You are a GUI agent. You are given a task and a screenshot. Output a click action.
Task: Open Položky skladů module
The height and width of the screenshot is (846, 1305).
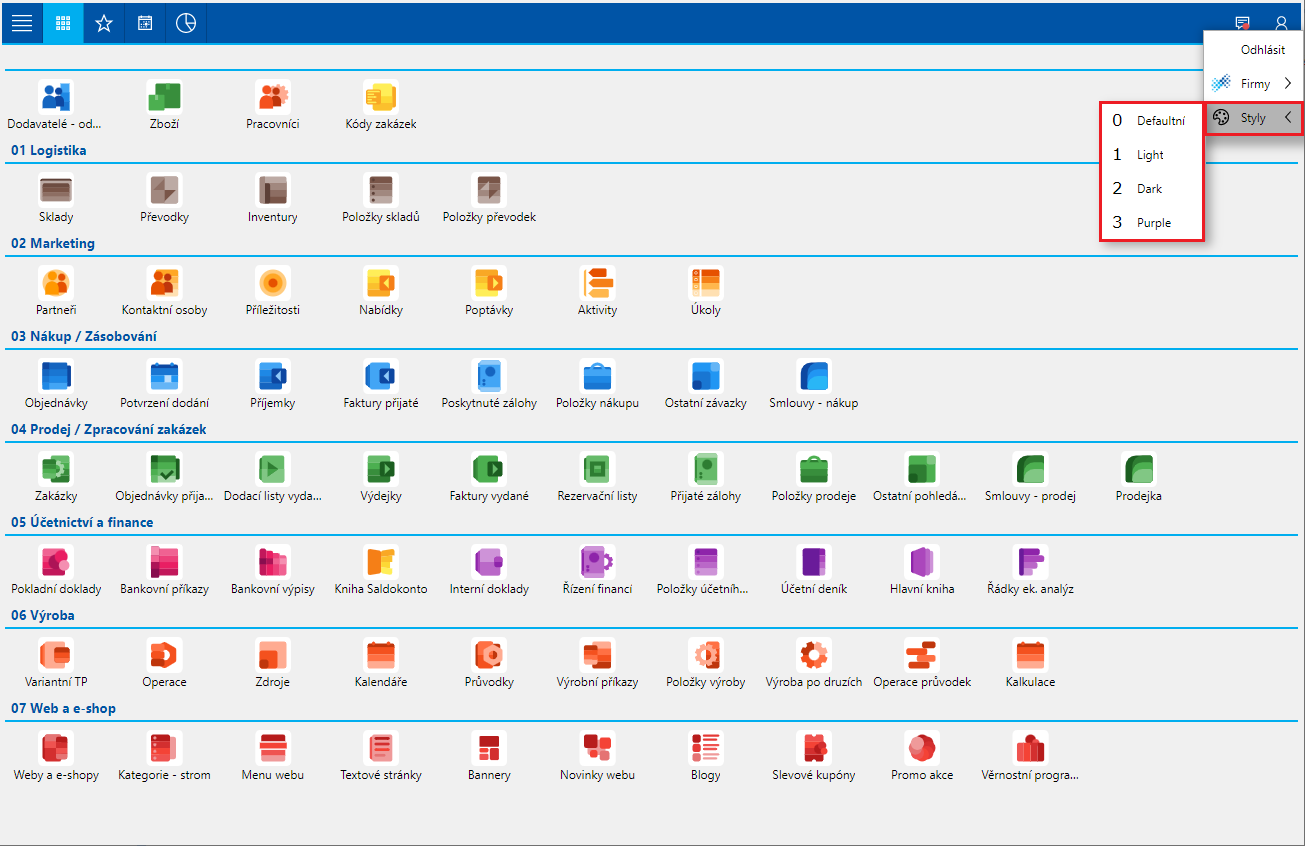click(381, 197)
